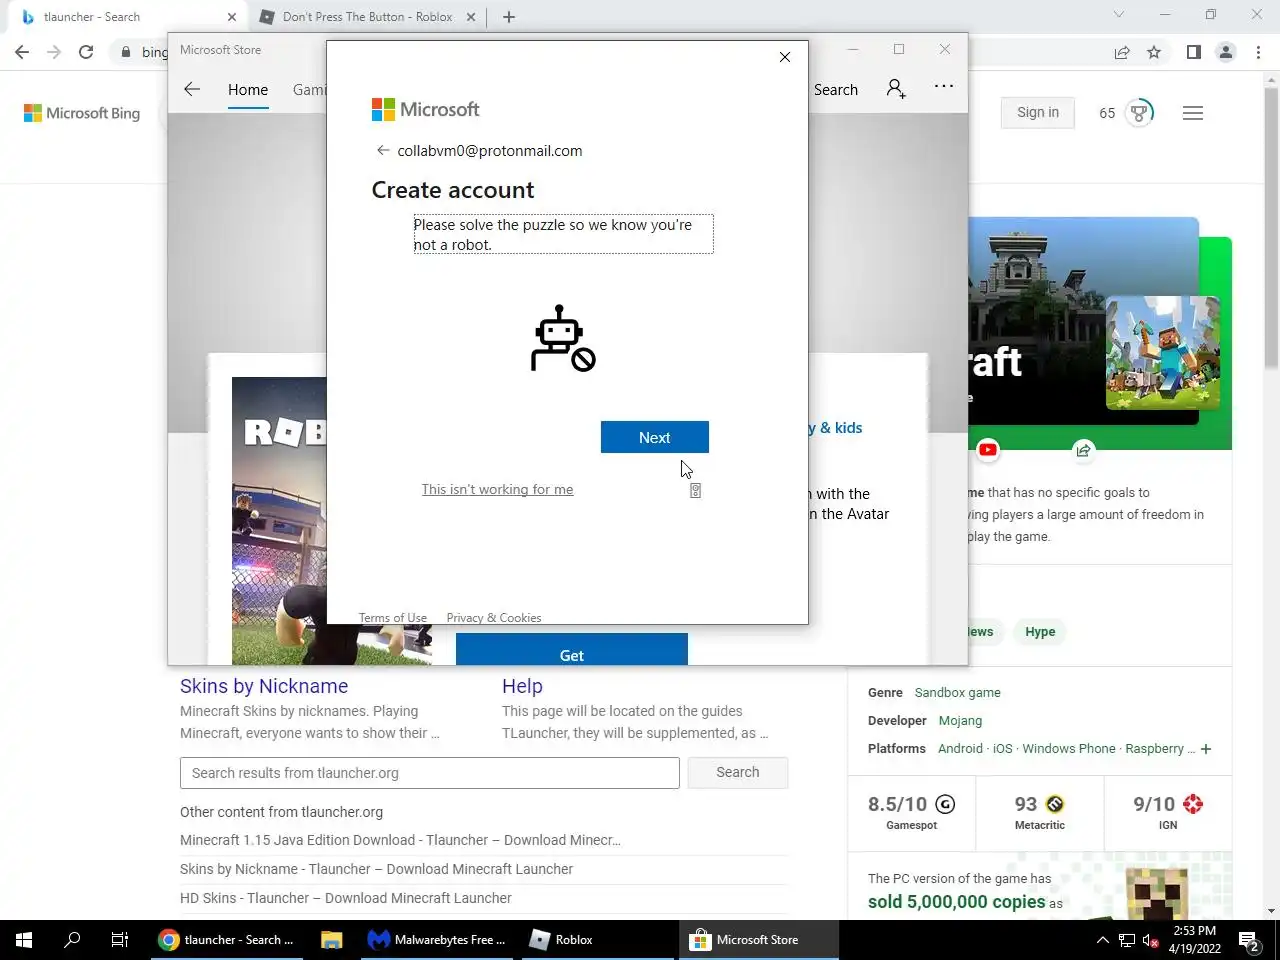Open Windows taskbar search
Viewport: 1280px width, 960px height.
[72, 940]
